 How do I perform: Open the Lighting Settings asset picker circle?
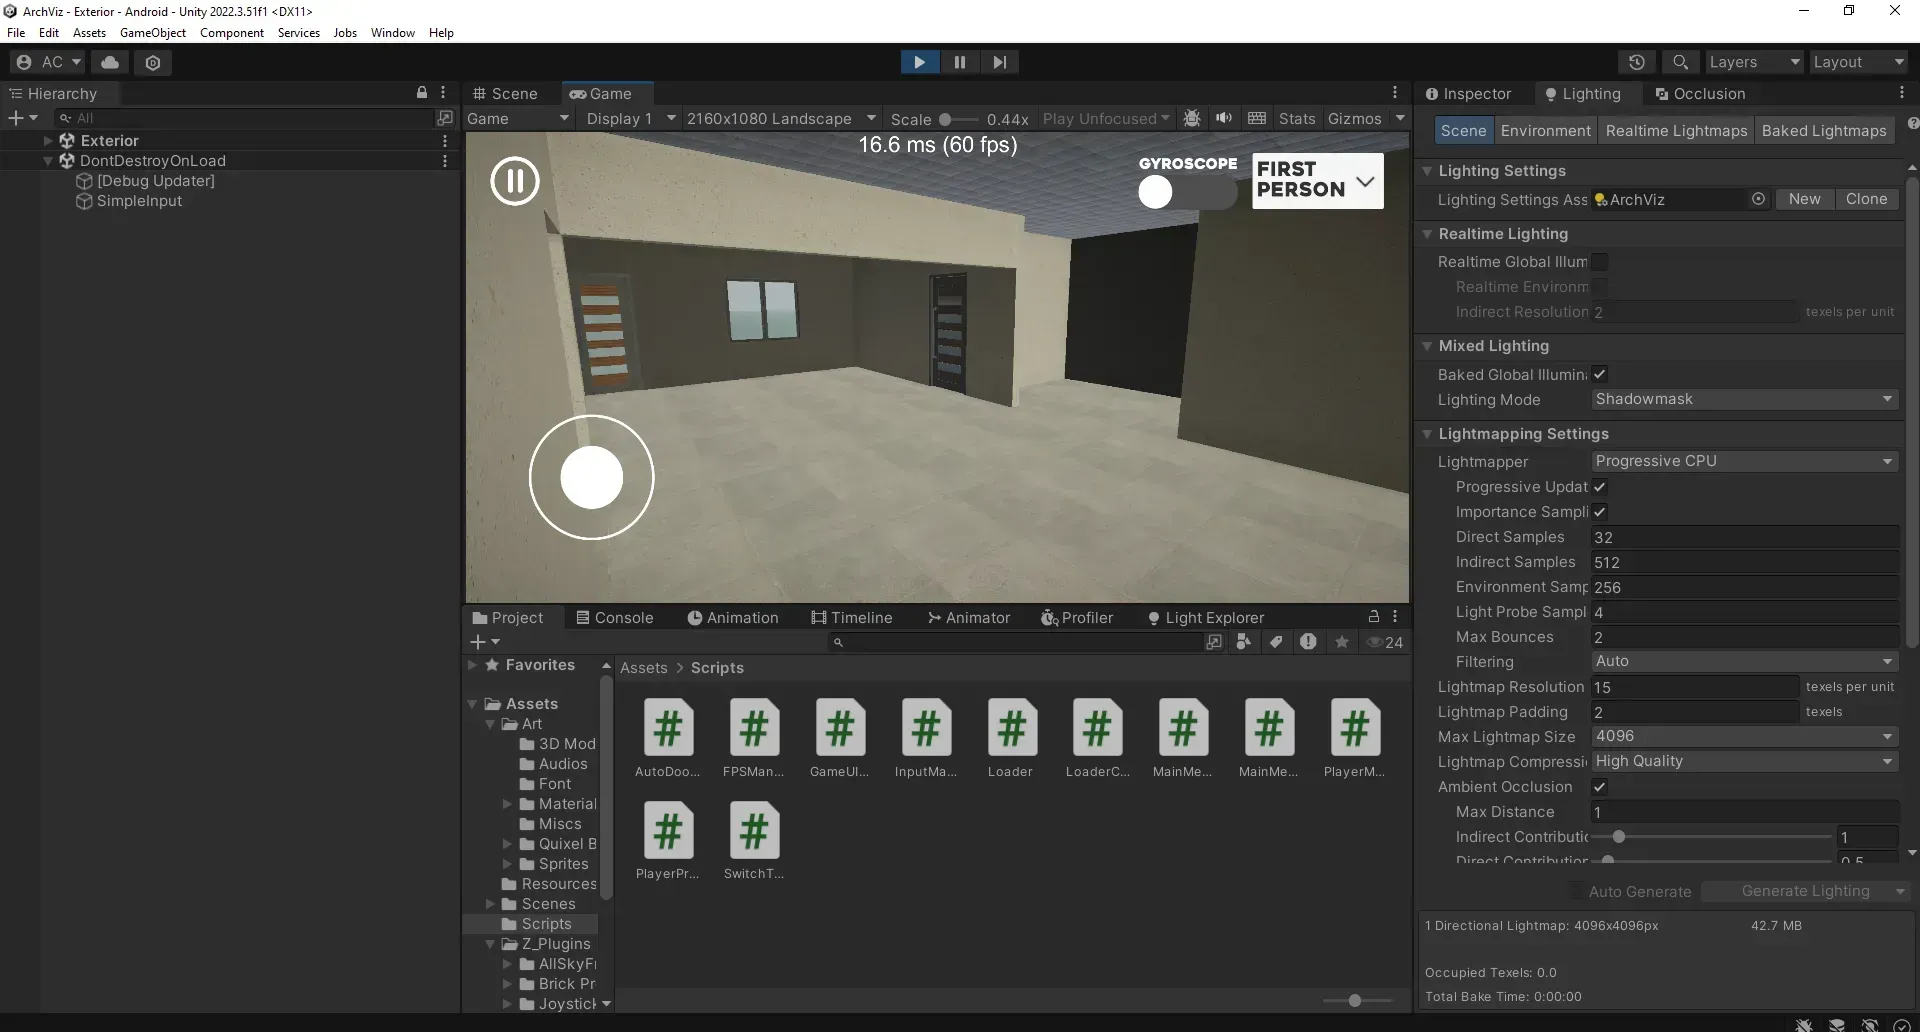click(1758, 199)
